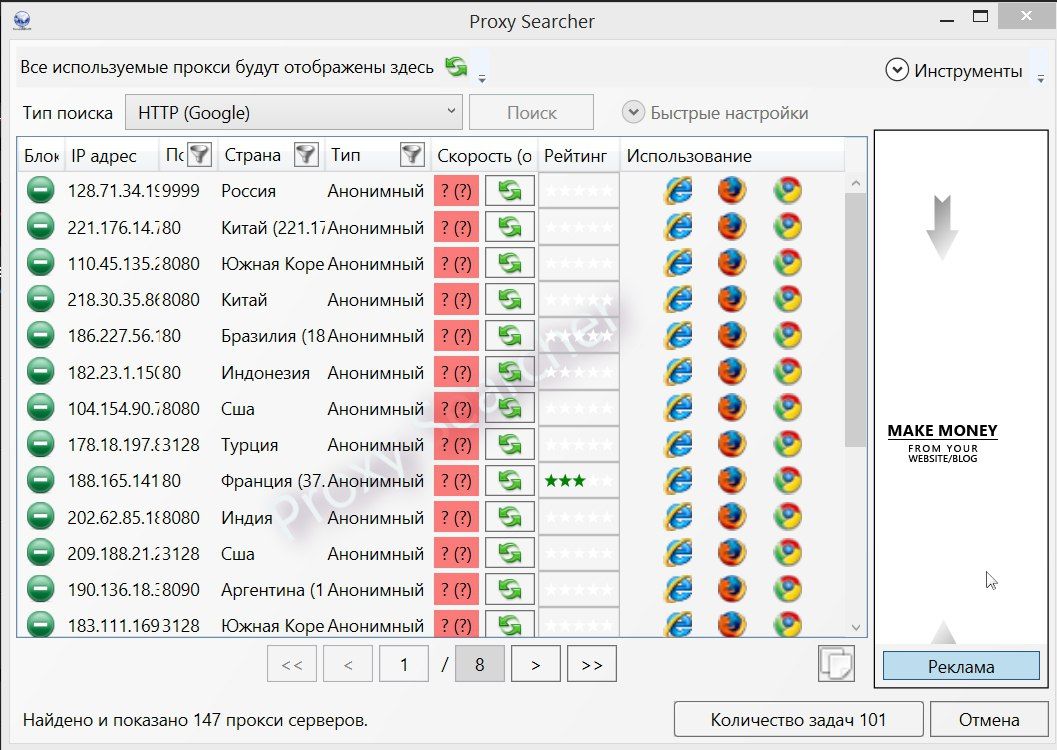Use Индонезия proxy in Chrome

787,372
